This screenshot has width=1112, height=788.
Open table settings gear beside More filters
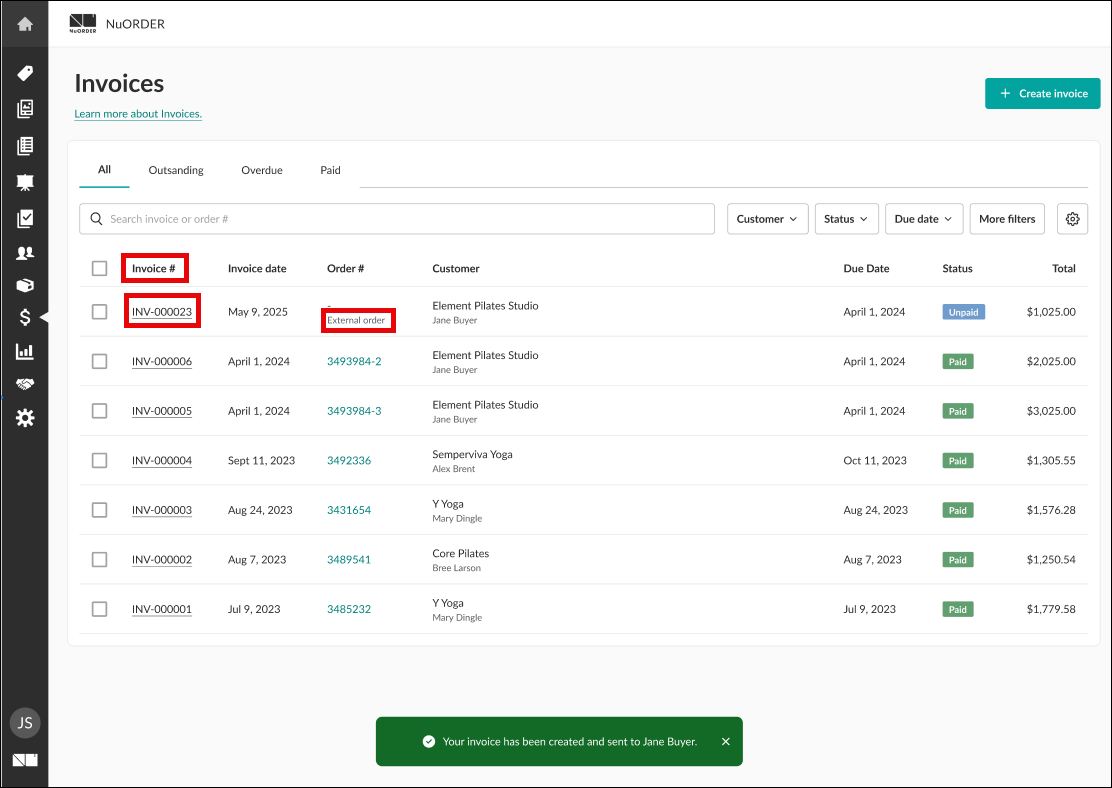(x=1072, y=219)
